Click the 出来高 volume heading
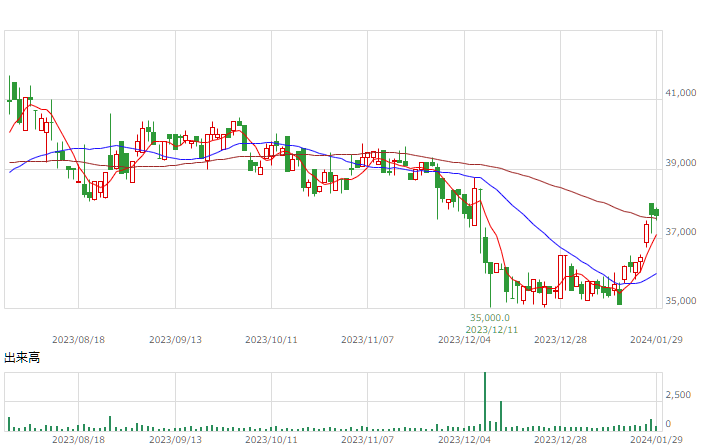This screenshot has width=701, height=445. tap(22, 358)
